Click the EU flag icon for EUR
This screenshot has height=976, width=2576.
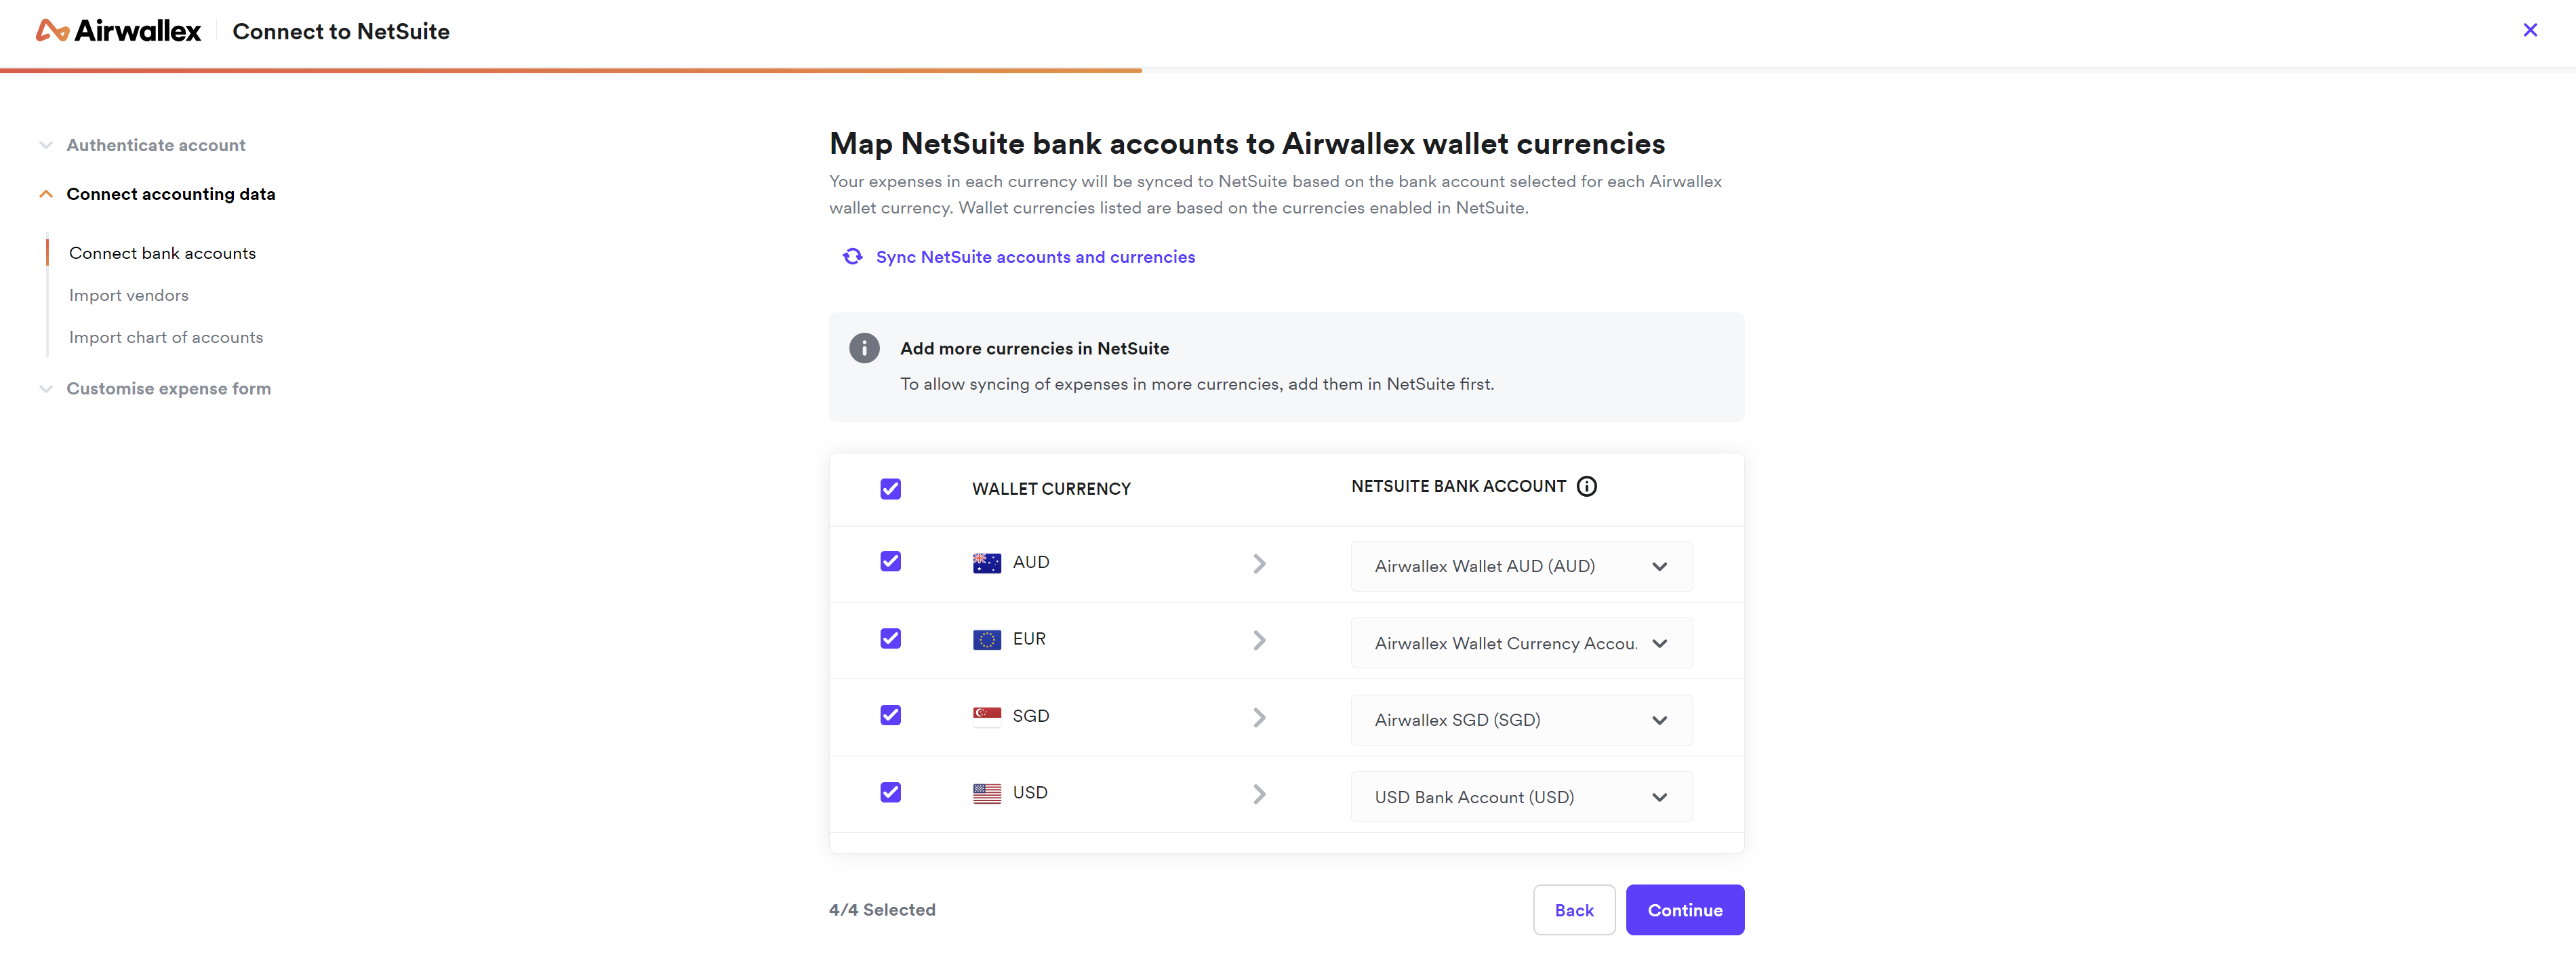point(986,640)
